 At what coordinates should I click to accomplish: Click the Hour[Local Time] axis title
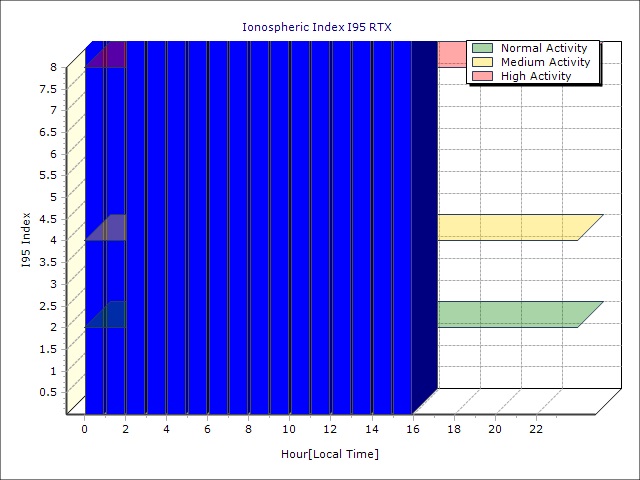coord(330,454)
